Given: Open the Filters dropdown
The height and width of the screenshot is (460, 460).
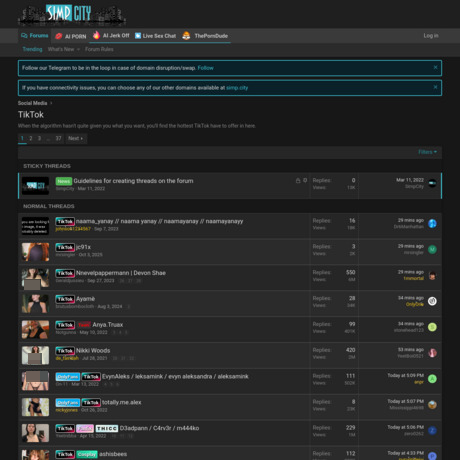Looking at the screenshot, I should click(428, 152).
